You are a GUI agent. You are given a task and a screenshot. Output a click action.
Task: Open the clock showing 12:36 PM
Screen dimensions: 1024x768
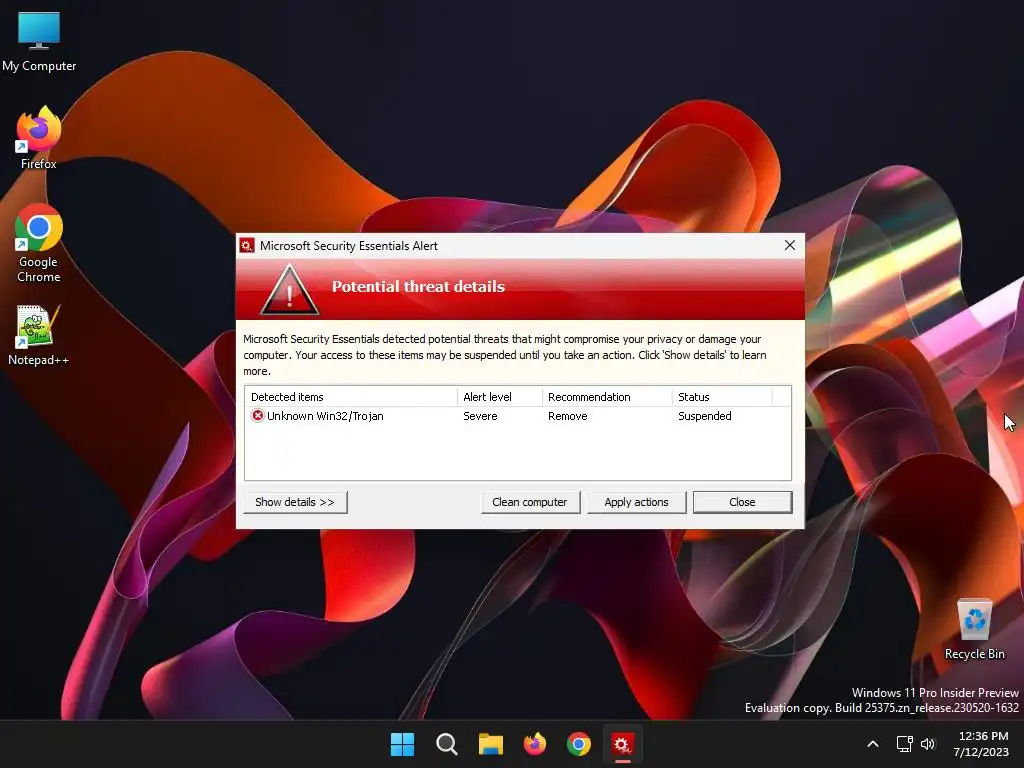coord(982,744)
